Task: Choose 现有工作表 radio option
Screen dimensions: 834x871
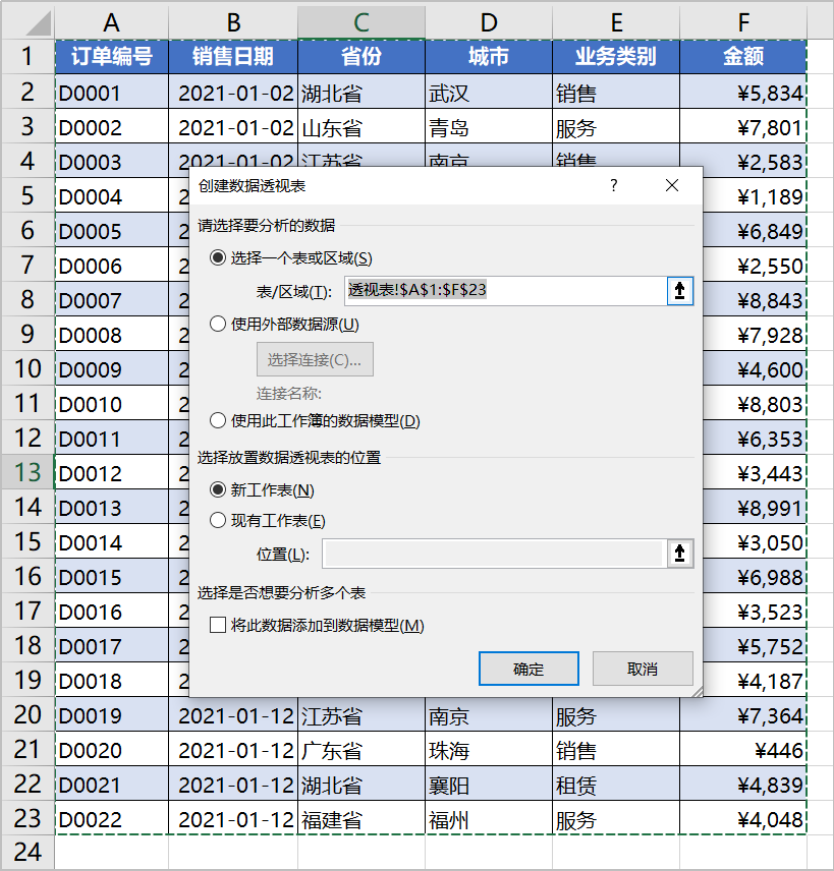Action: click(217, 520)
